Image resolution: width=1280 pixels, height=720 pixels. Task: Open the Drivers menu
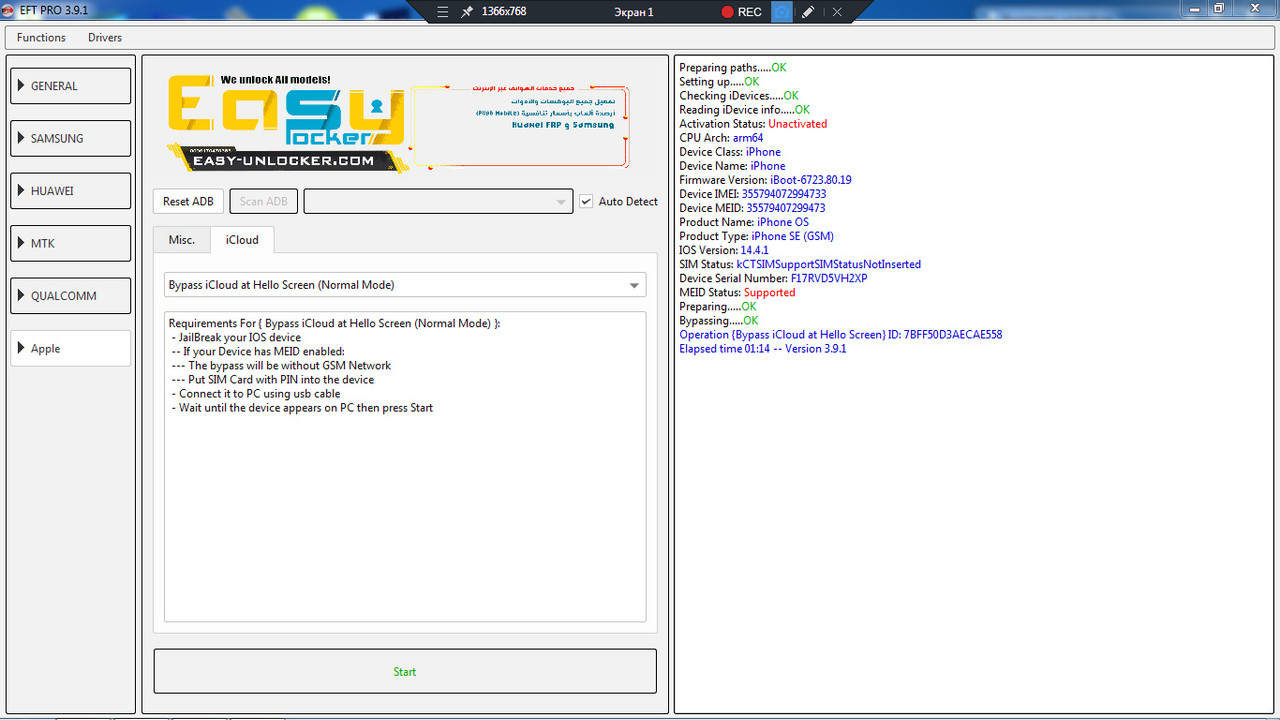(105, 37)
